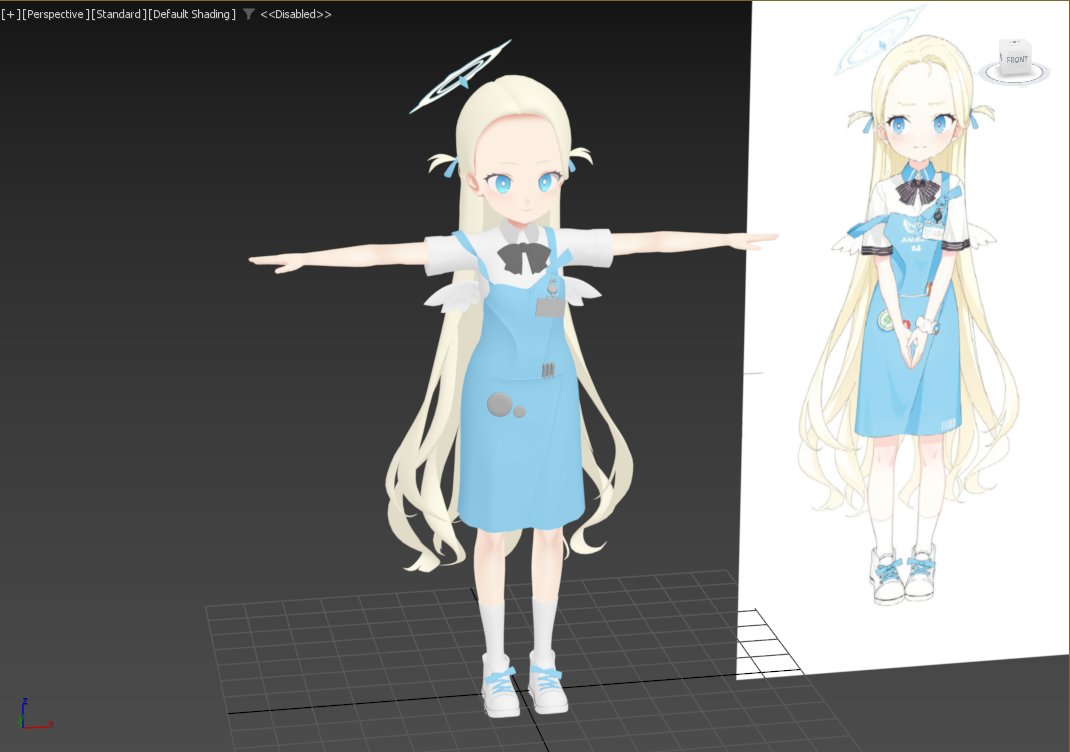Screen dimensions: 1070x752
Task: Open the Standard viewport label menu
Action: tap(118, 14)
